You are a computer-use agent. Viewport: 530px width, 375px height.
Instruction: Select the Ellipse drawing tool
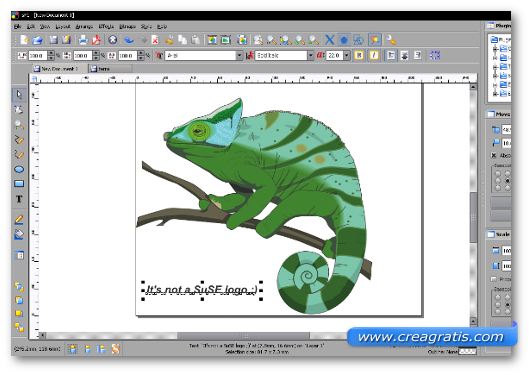tap(19, 169)
